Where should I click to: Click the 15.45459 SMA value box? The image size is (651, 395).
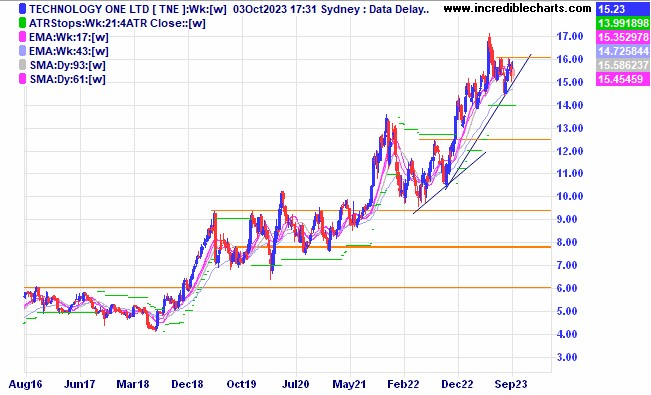coord(623,79)
